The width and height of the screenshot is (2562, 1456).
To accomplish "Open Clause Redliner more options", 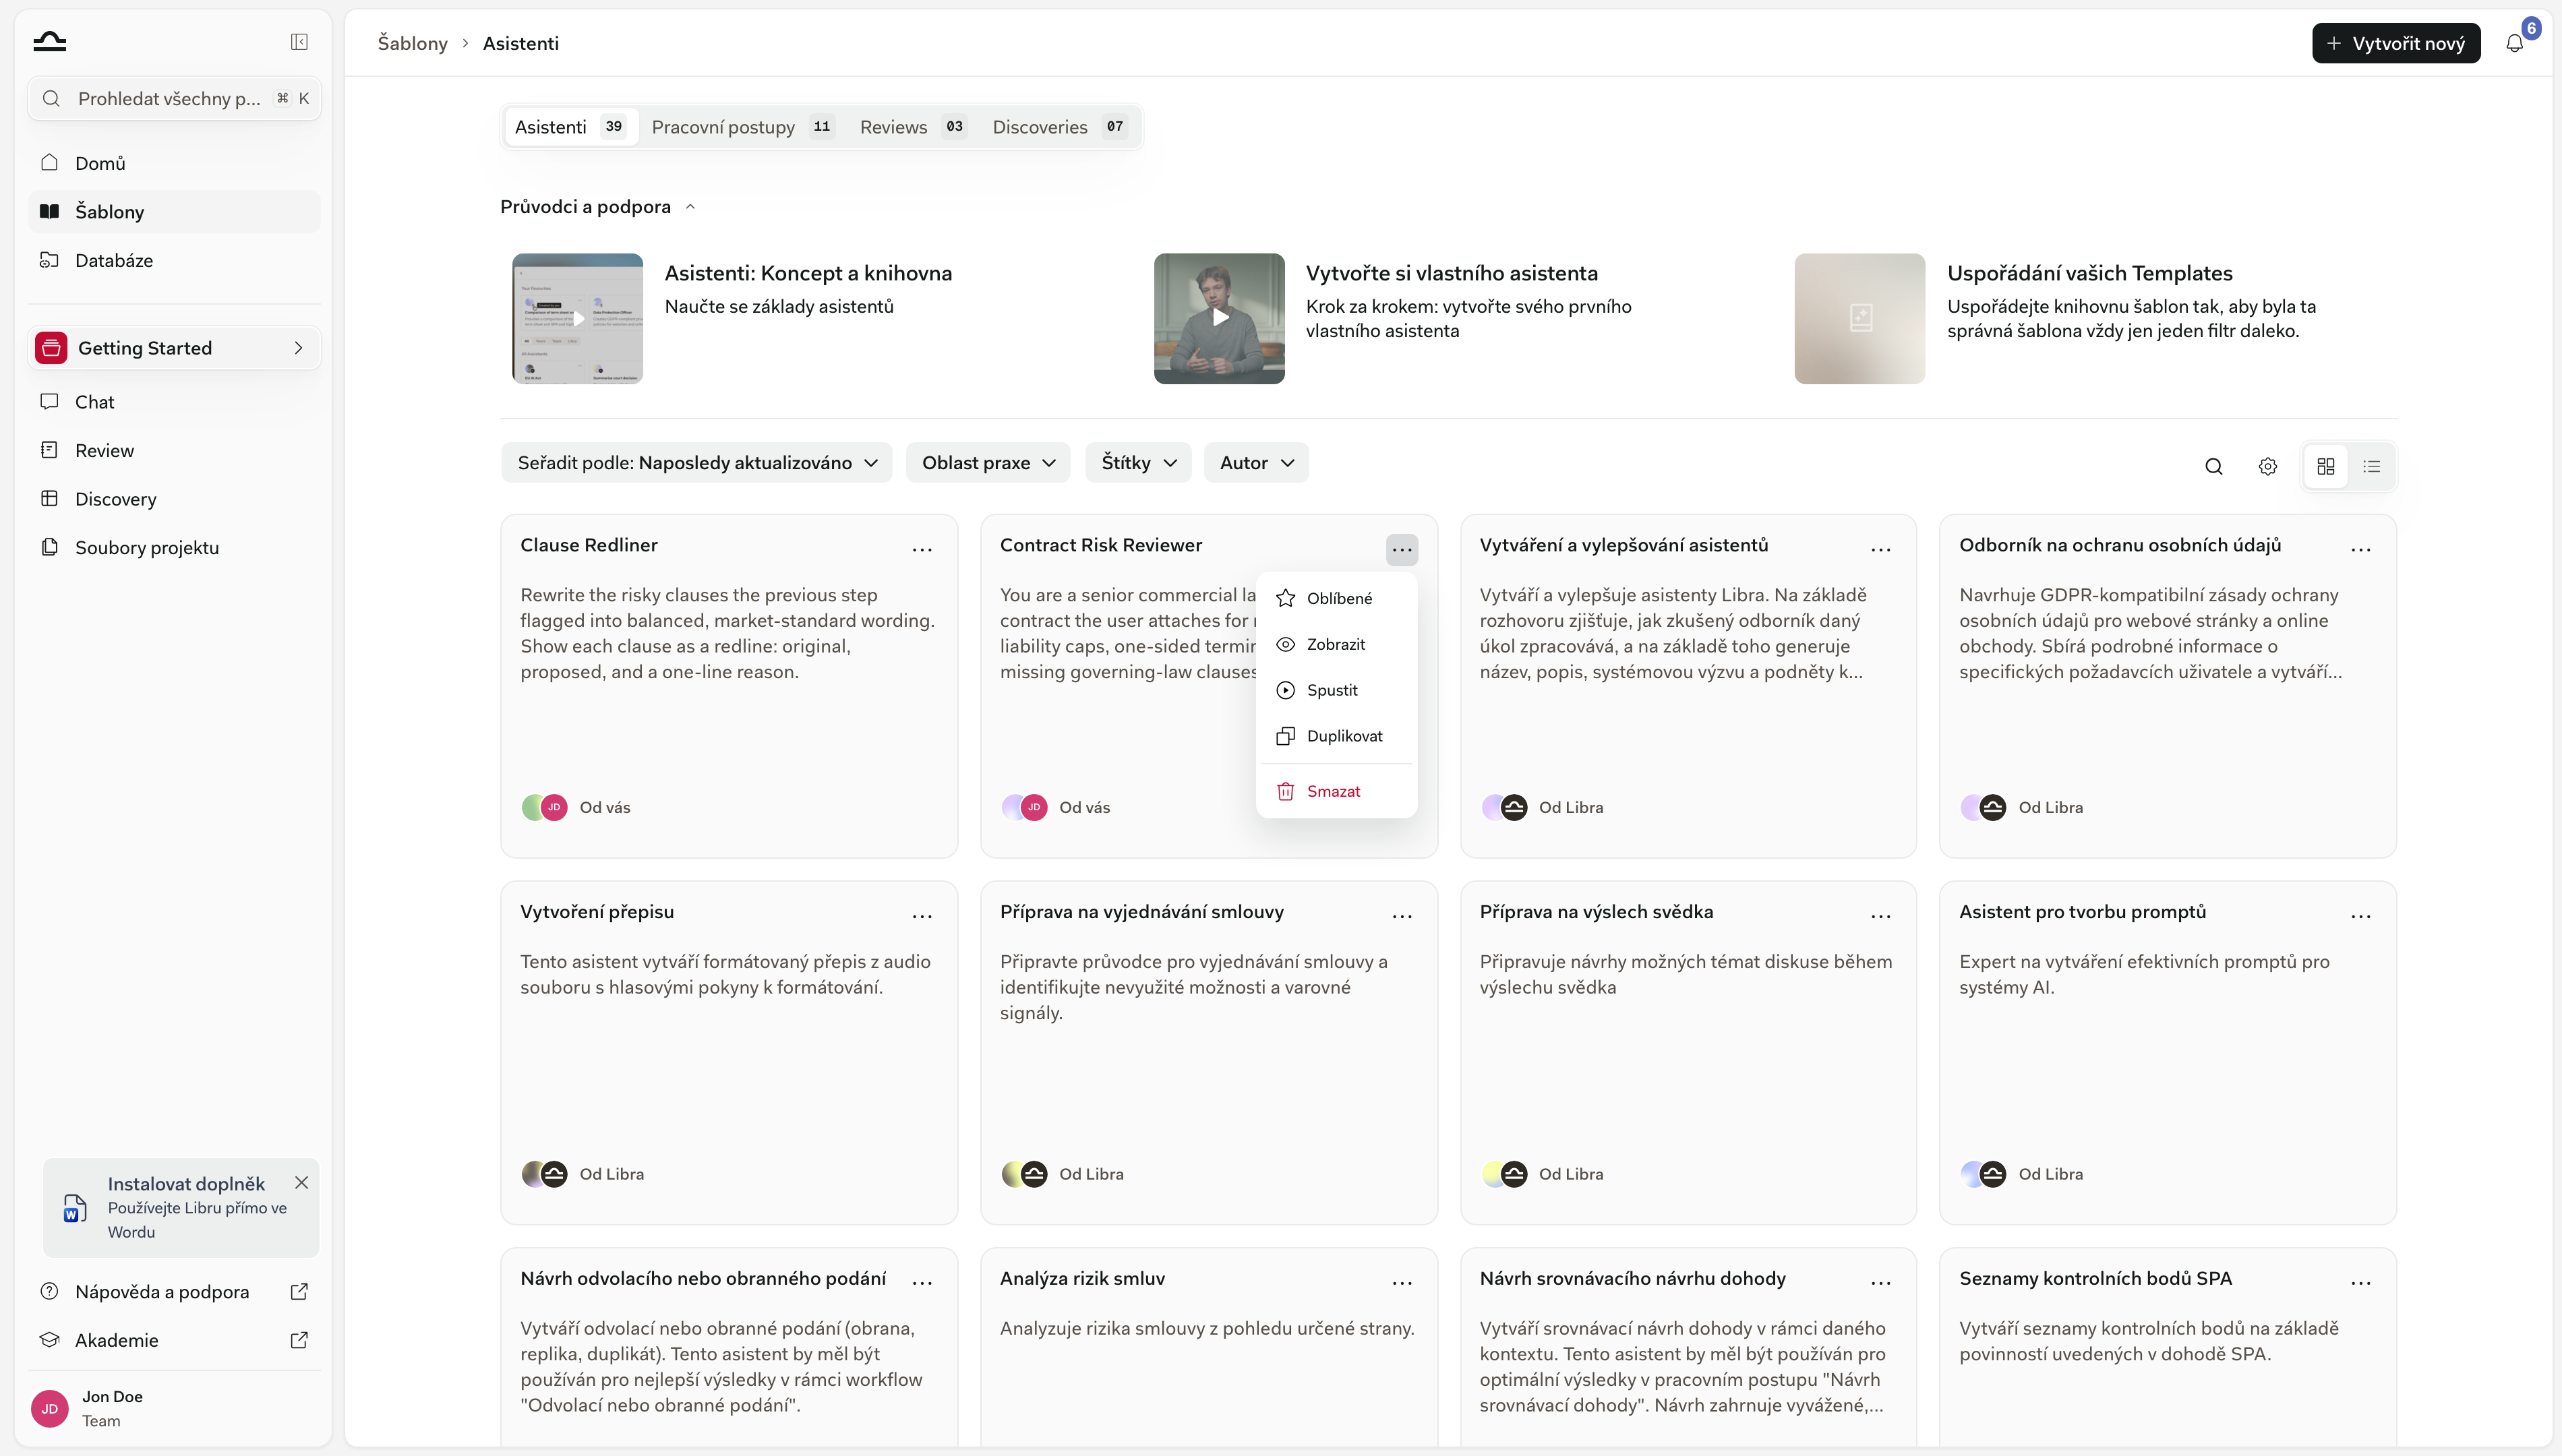I will 922,549.
